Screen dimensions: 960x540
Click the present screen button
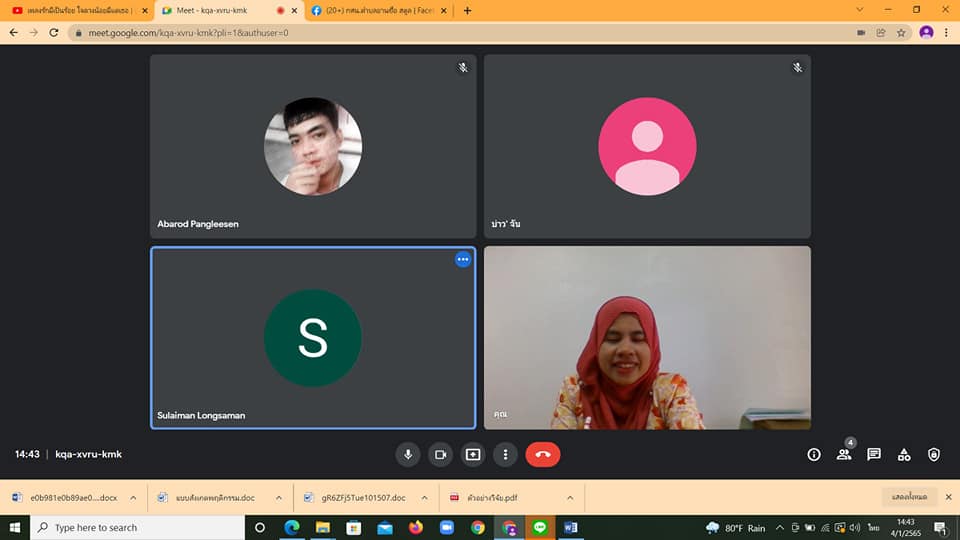[x=473, y=454]
